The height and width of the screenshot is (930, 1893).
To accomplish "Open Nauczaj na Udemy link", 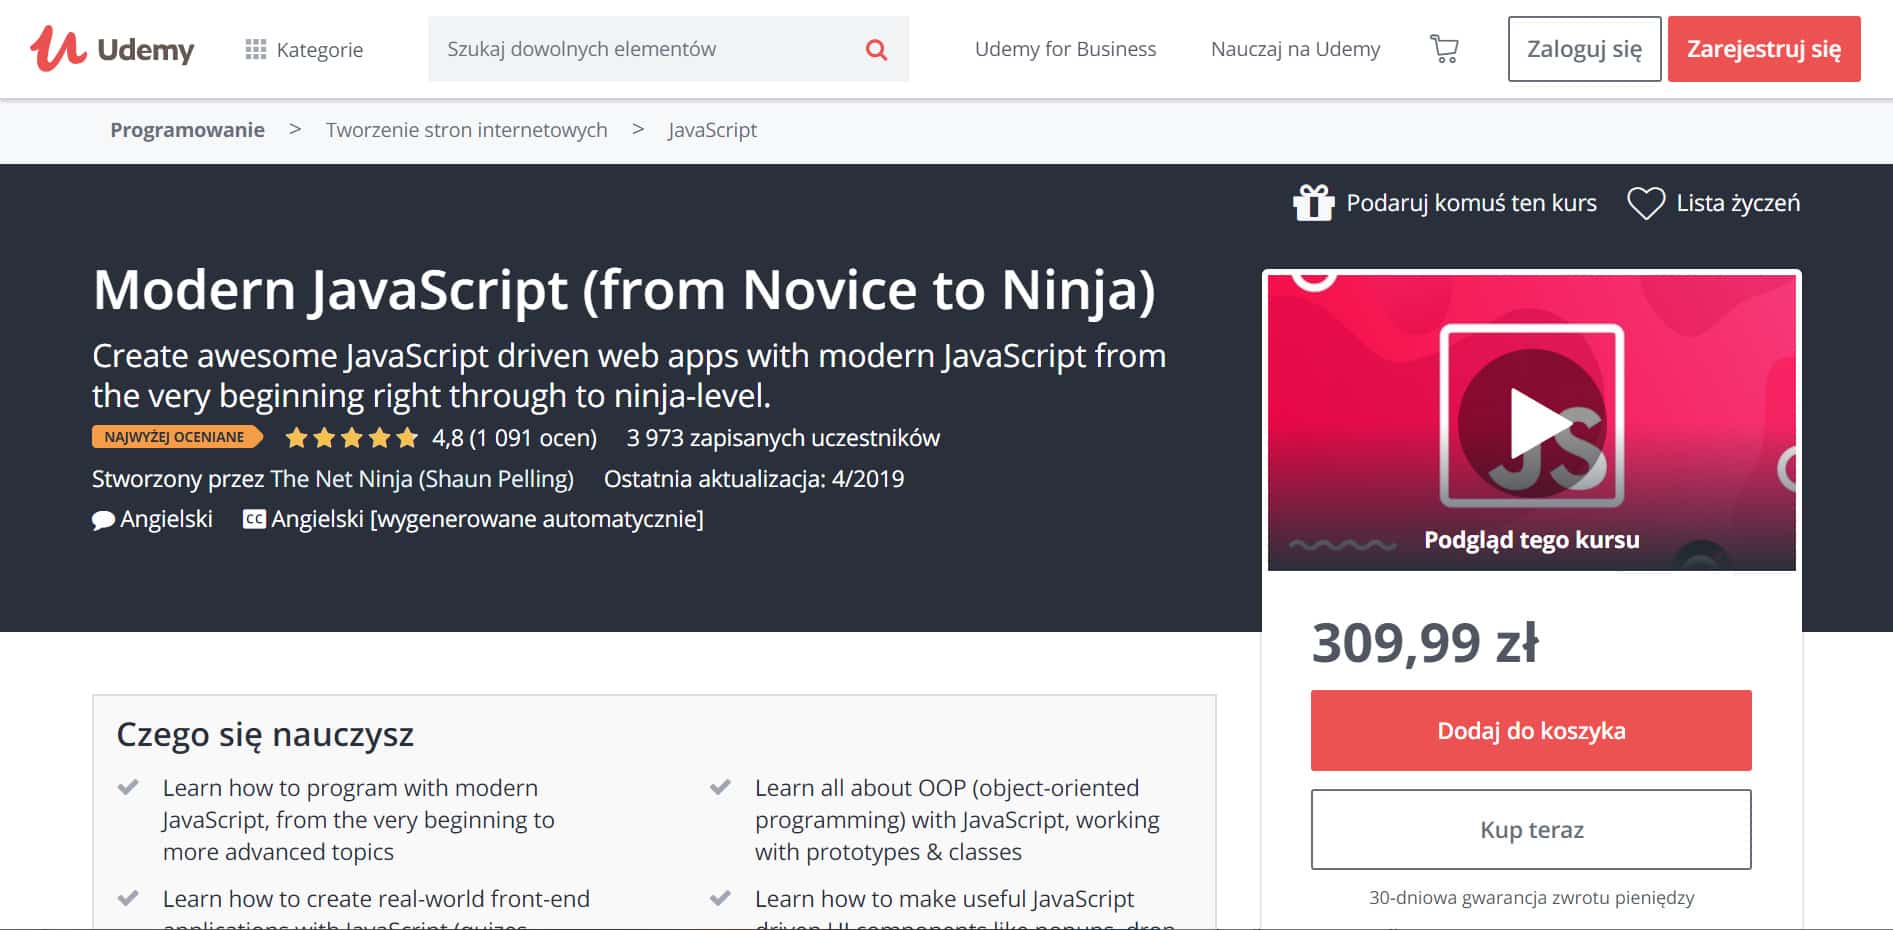I will click(x=1295, y=49).
